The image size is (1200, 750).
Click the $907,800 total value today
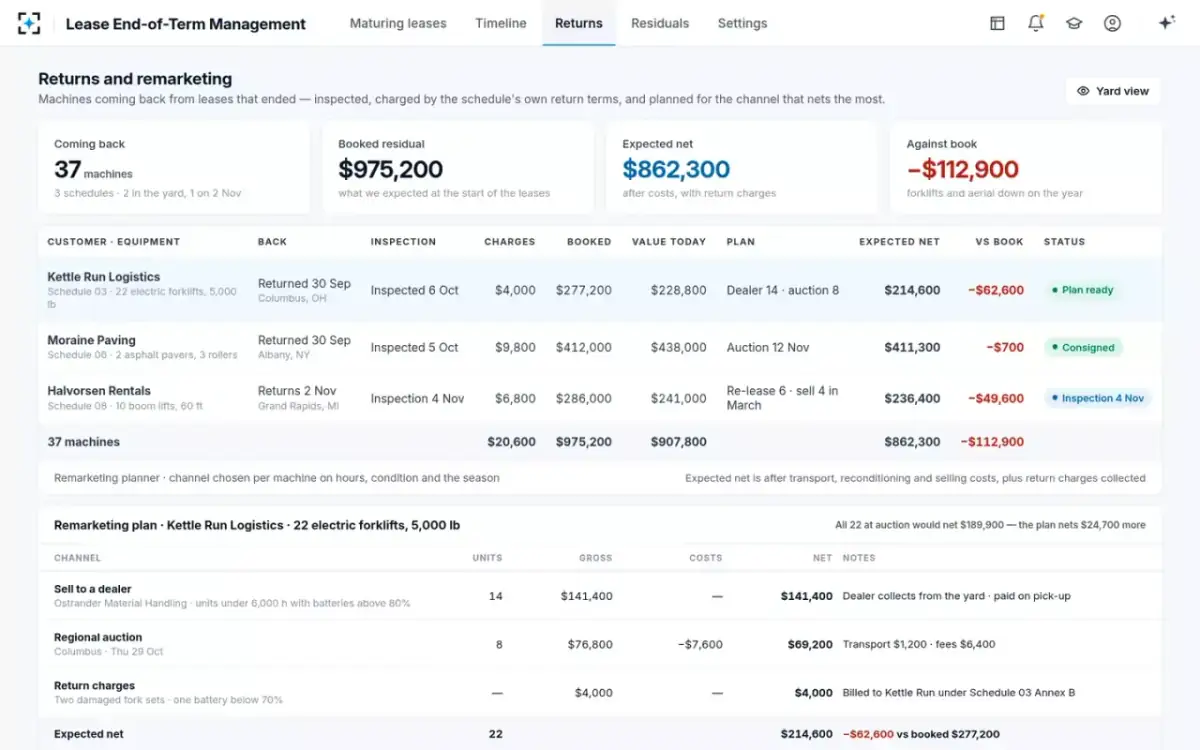tap(678, 442)
